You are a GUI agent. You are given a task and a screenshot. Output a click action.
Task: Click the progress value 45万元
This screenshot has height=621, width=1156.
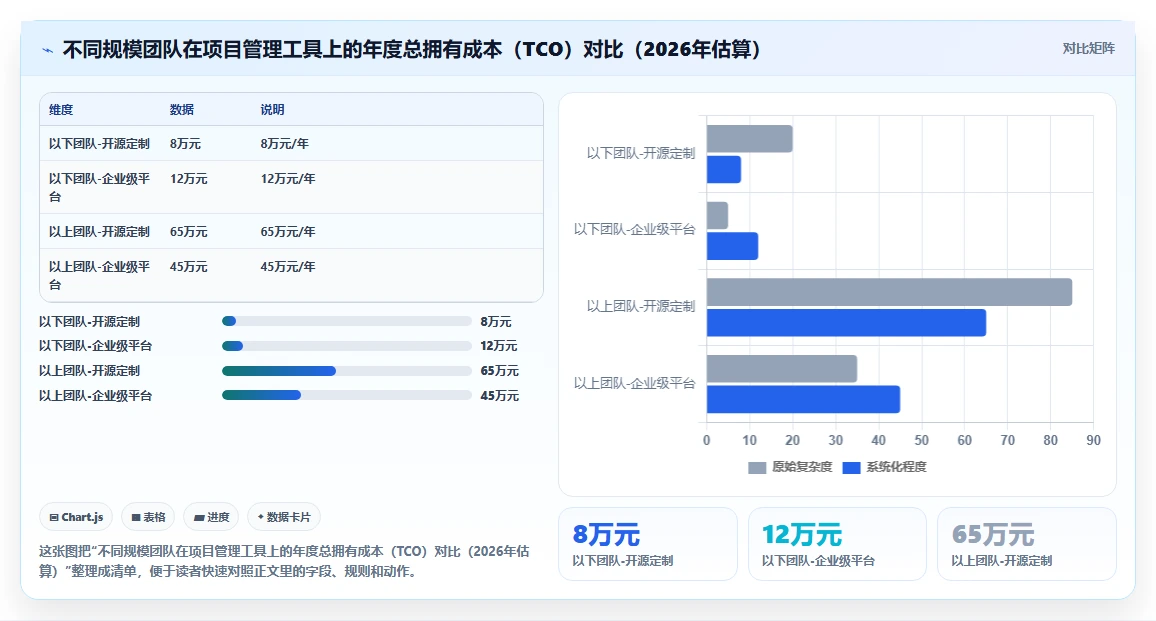coord(500,395)
